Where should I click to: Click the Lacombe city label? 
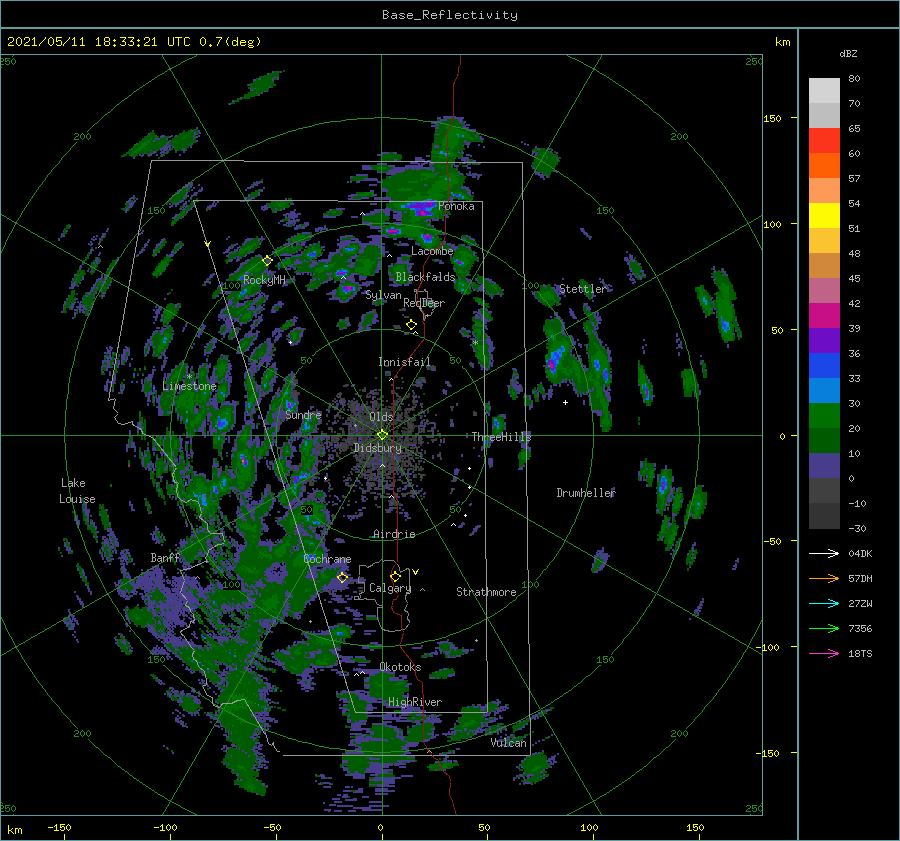(432, 251)
